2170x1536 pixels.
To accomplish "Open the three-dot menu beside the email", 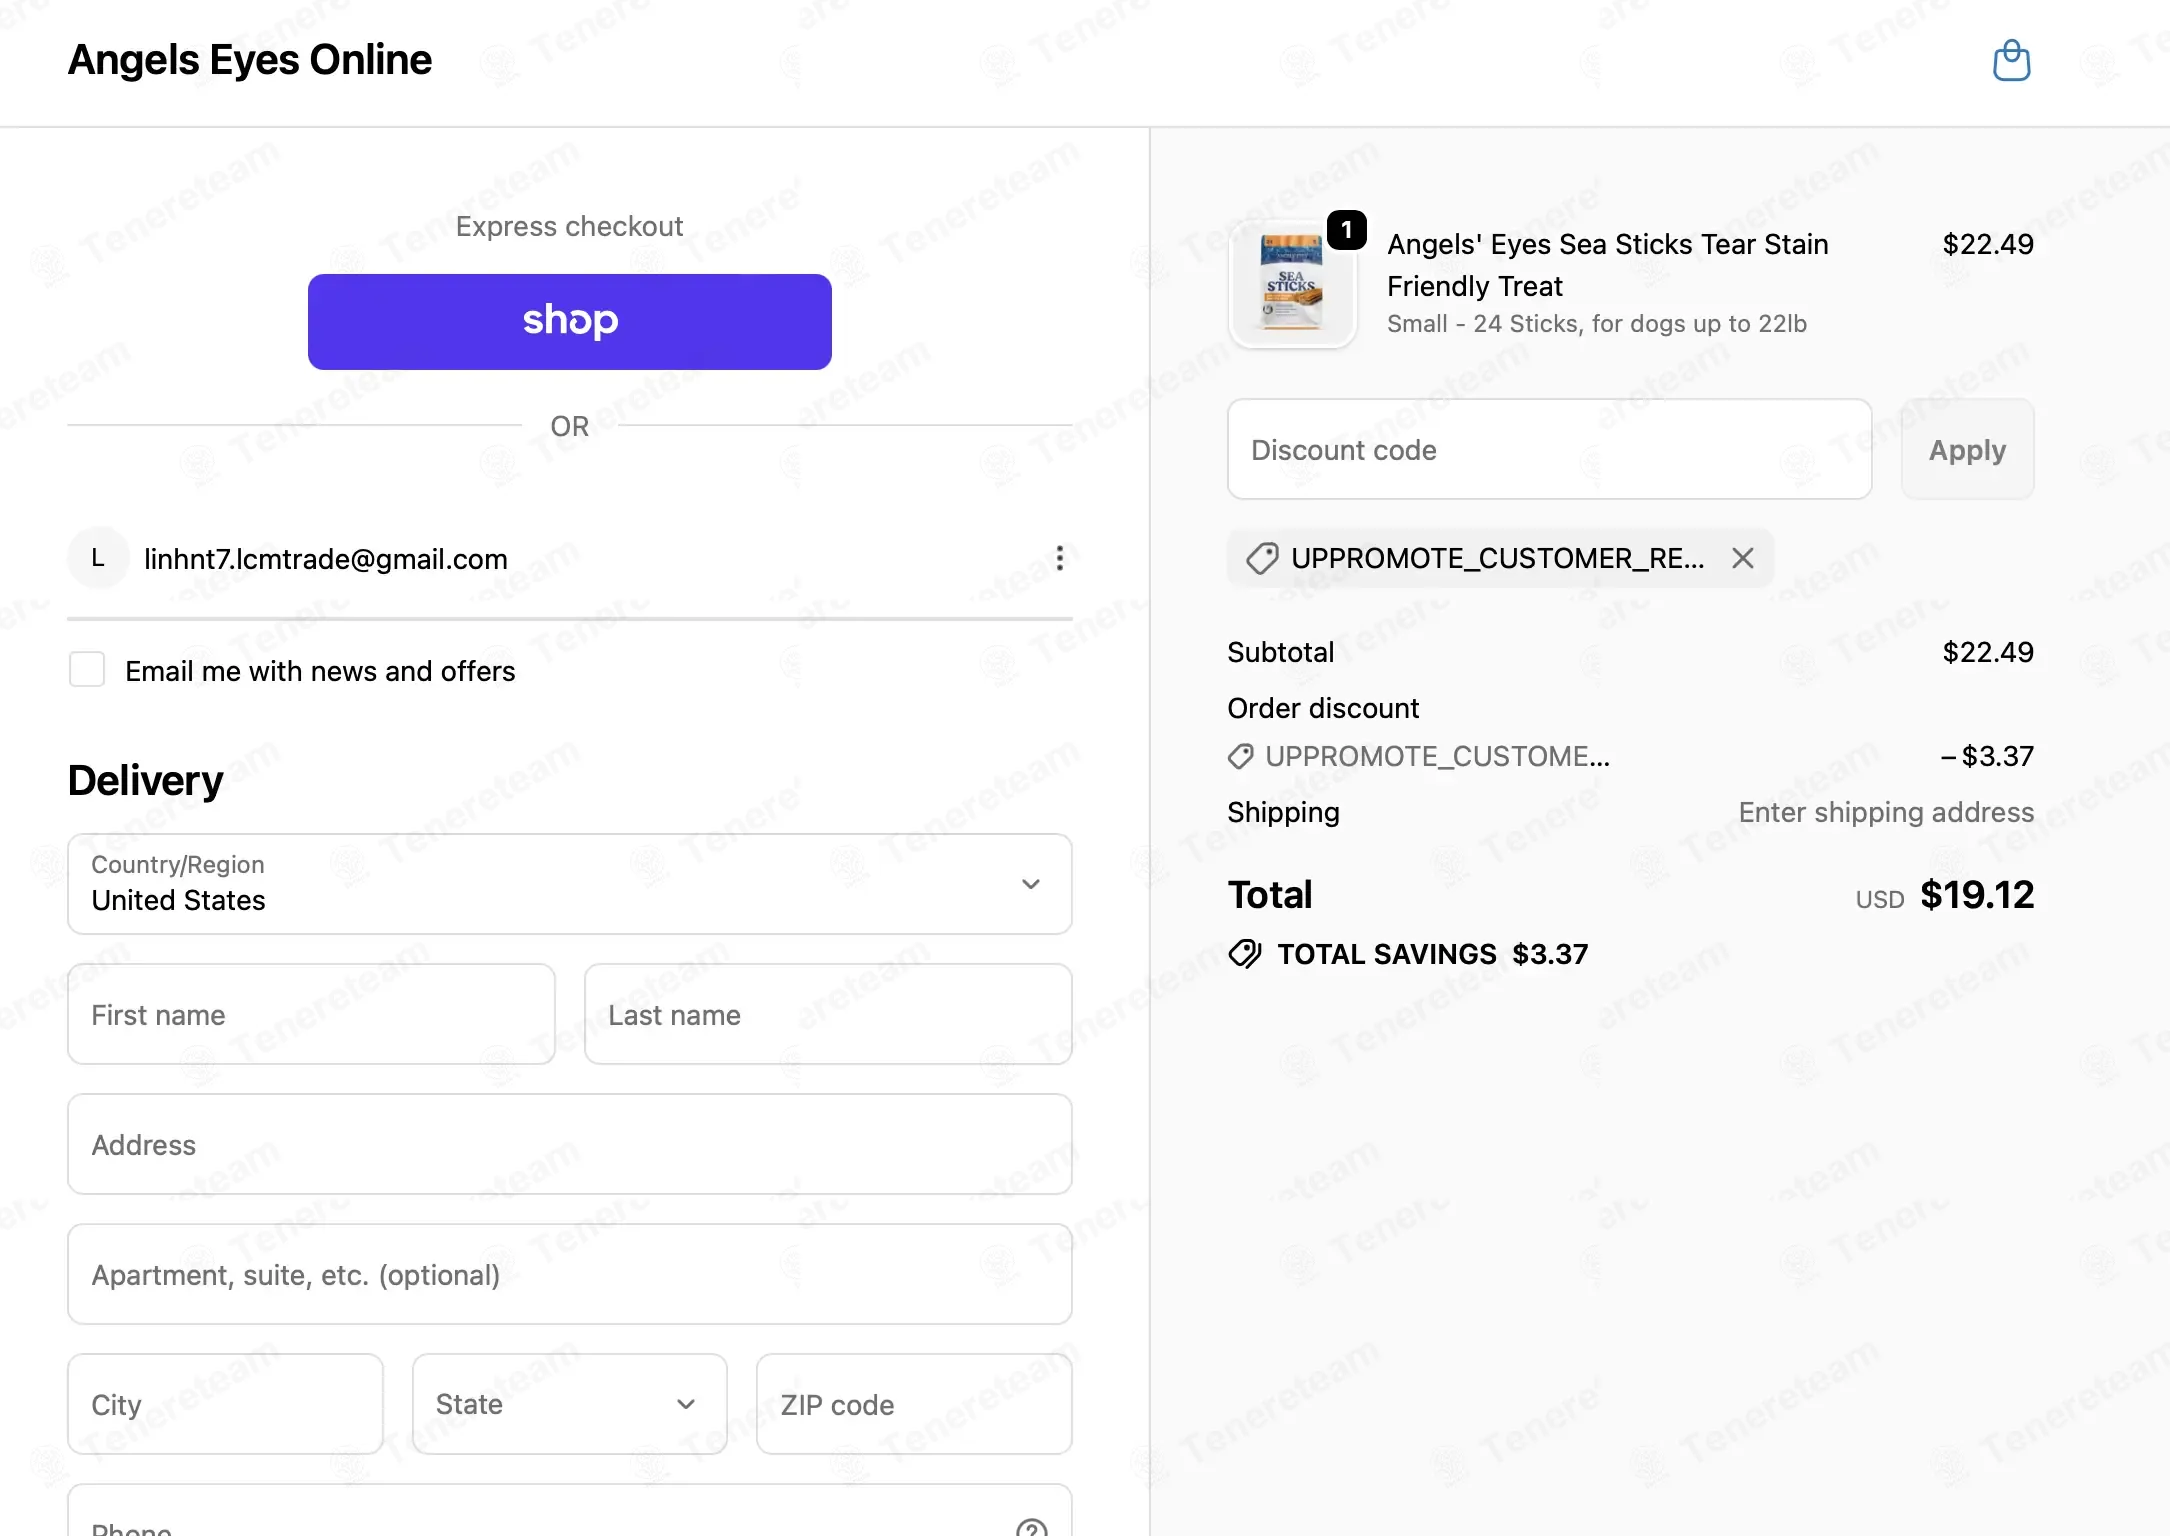I will [x=1060, y=558].
